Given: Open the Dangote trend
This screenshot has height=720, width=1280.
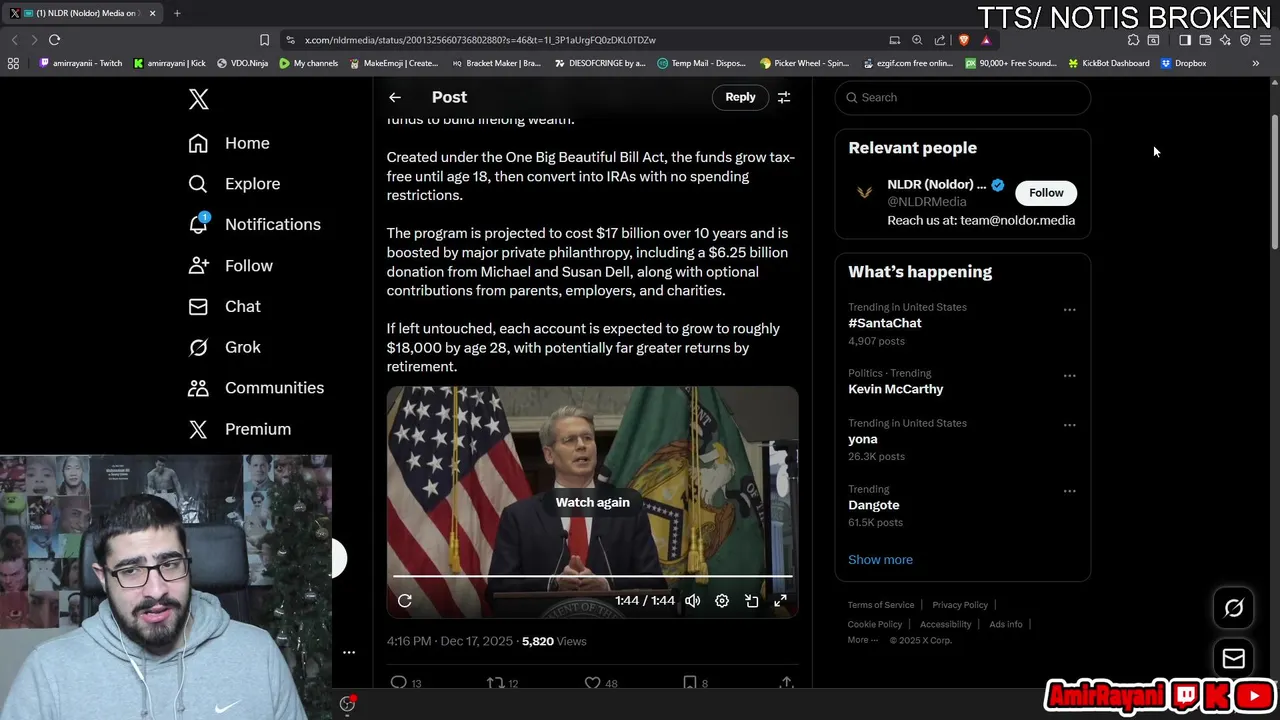Looking at the screenshot, I should click(874, 505).
